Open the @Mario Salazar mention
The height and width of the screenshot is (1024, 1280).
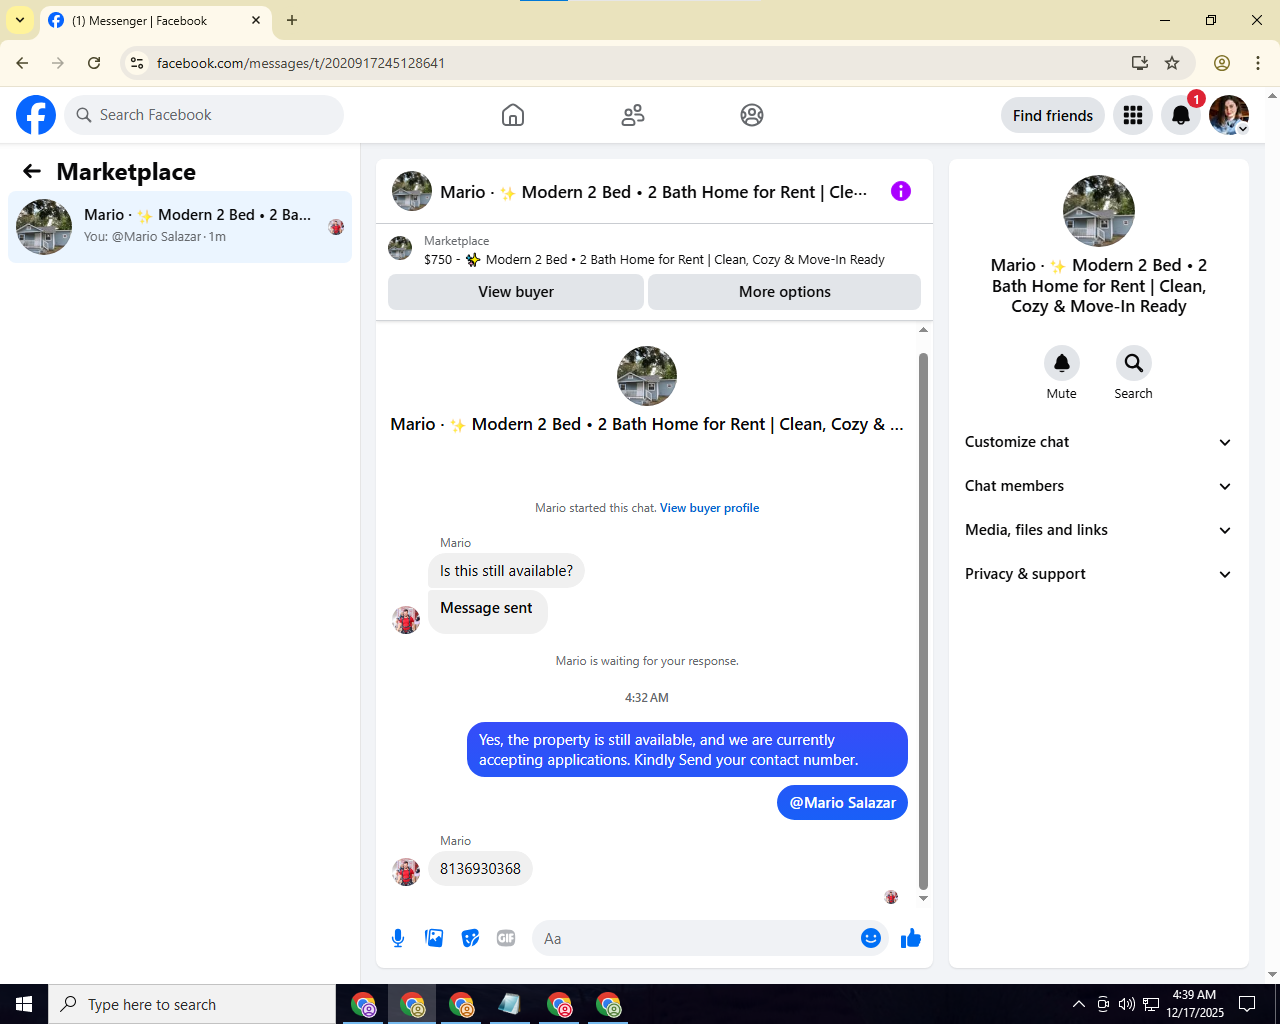click(x=842, y=803)
